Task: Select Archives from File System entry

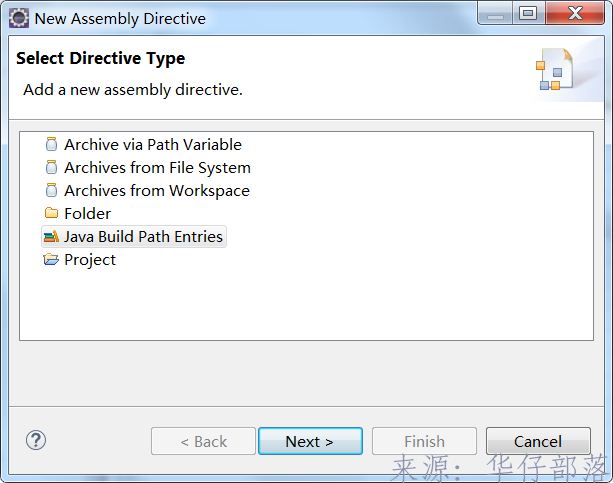Action: [x=157, y=167]
